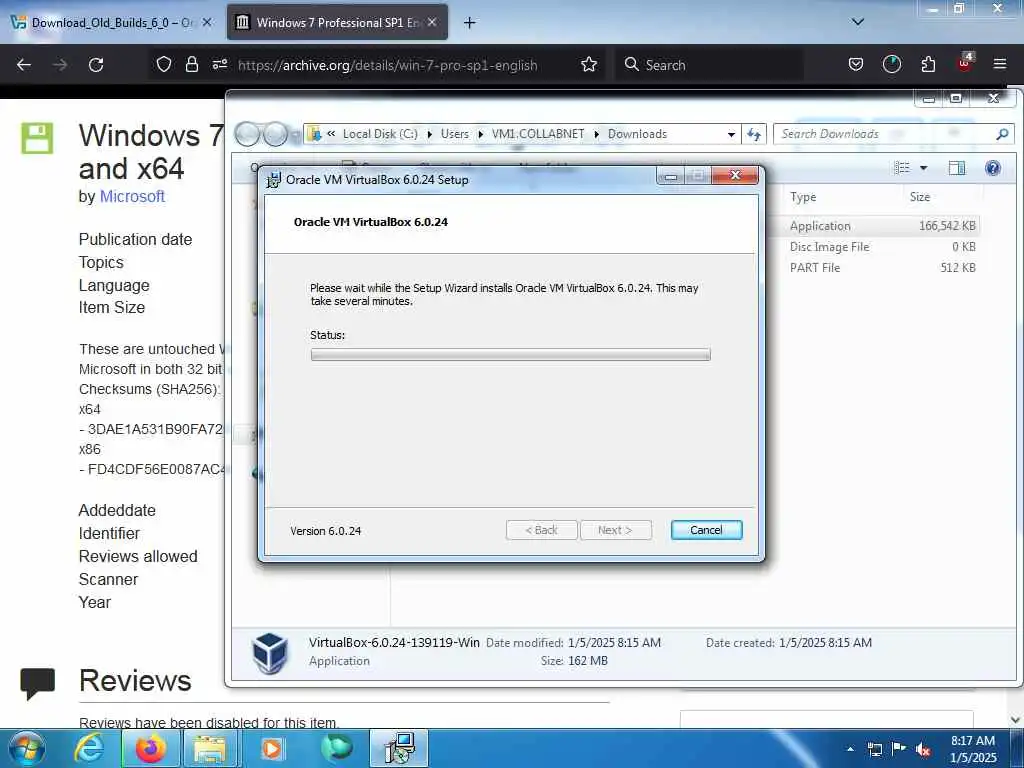This screenshot has width=1024, height=768.
Task: Open the Microsoft author link
Action: (132, 196)
